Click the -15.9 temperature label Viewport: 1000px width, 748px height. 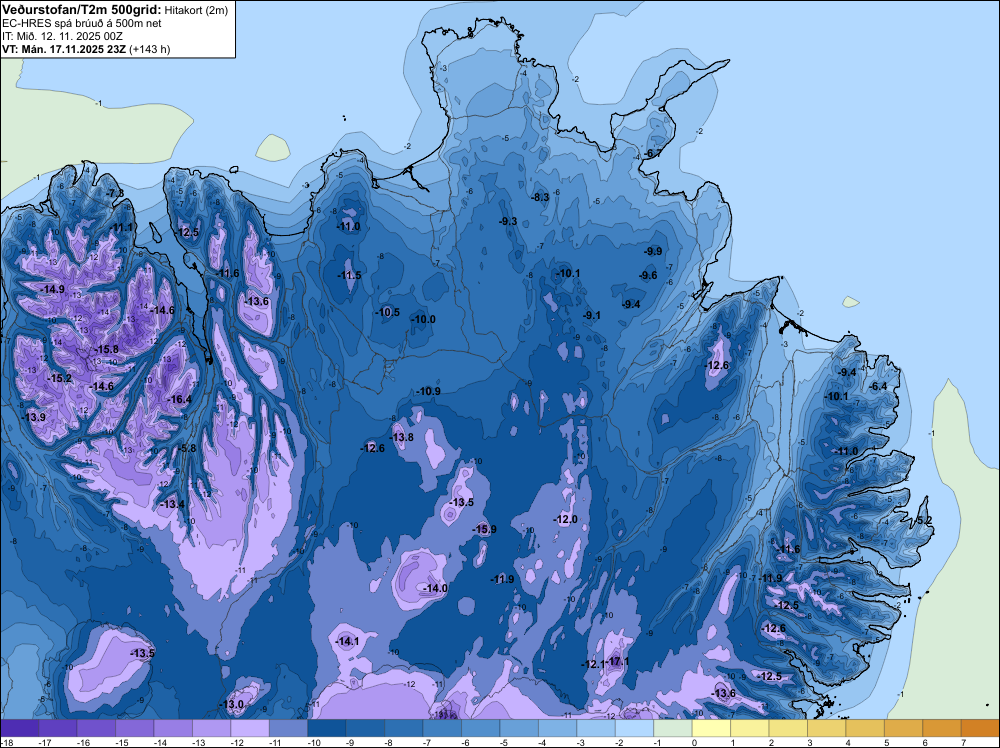485,529
